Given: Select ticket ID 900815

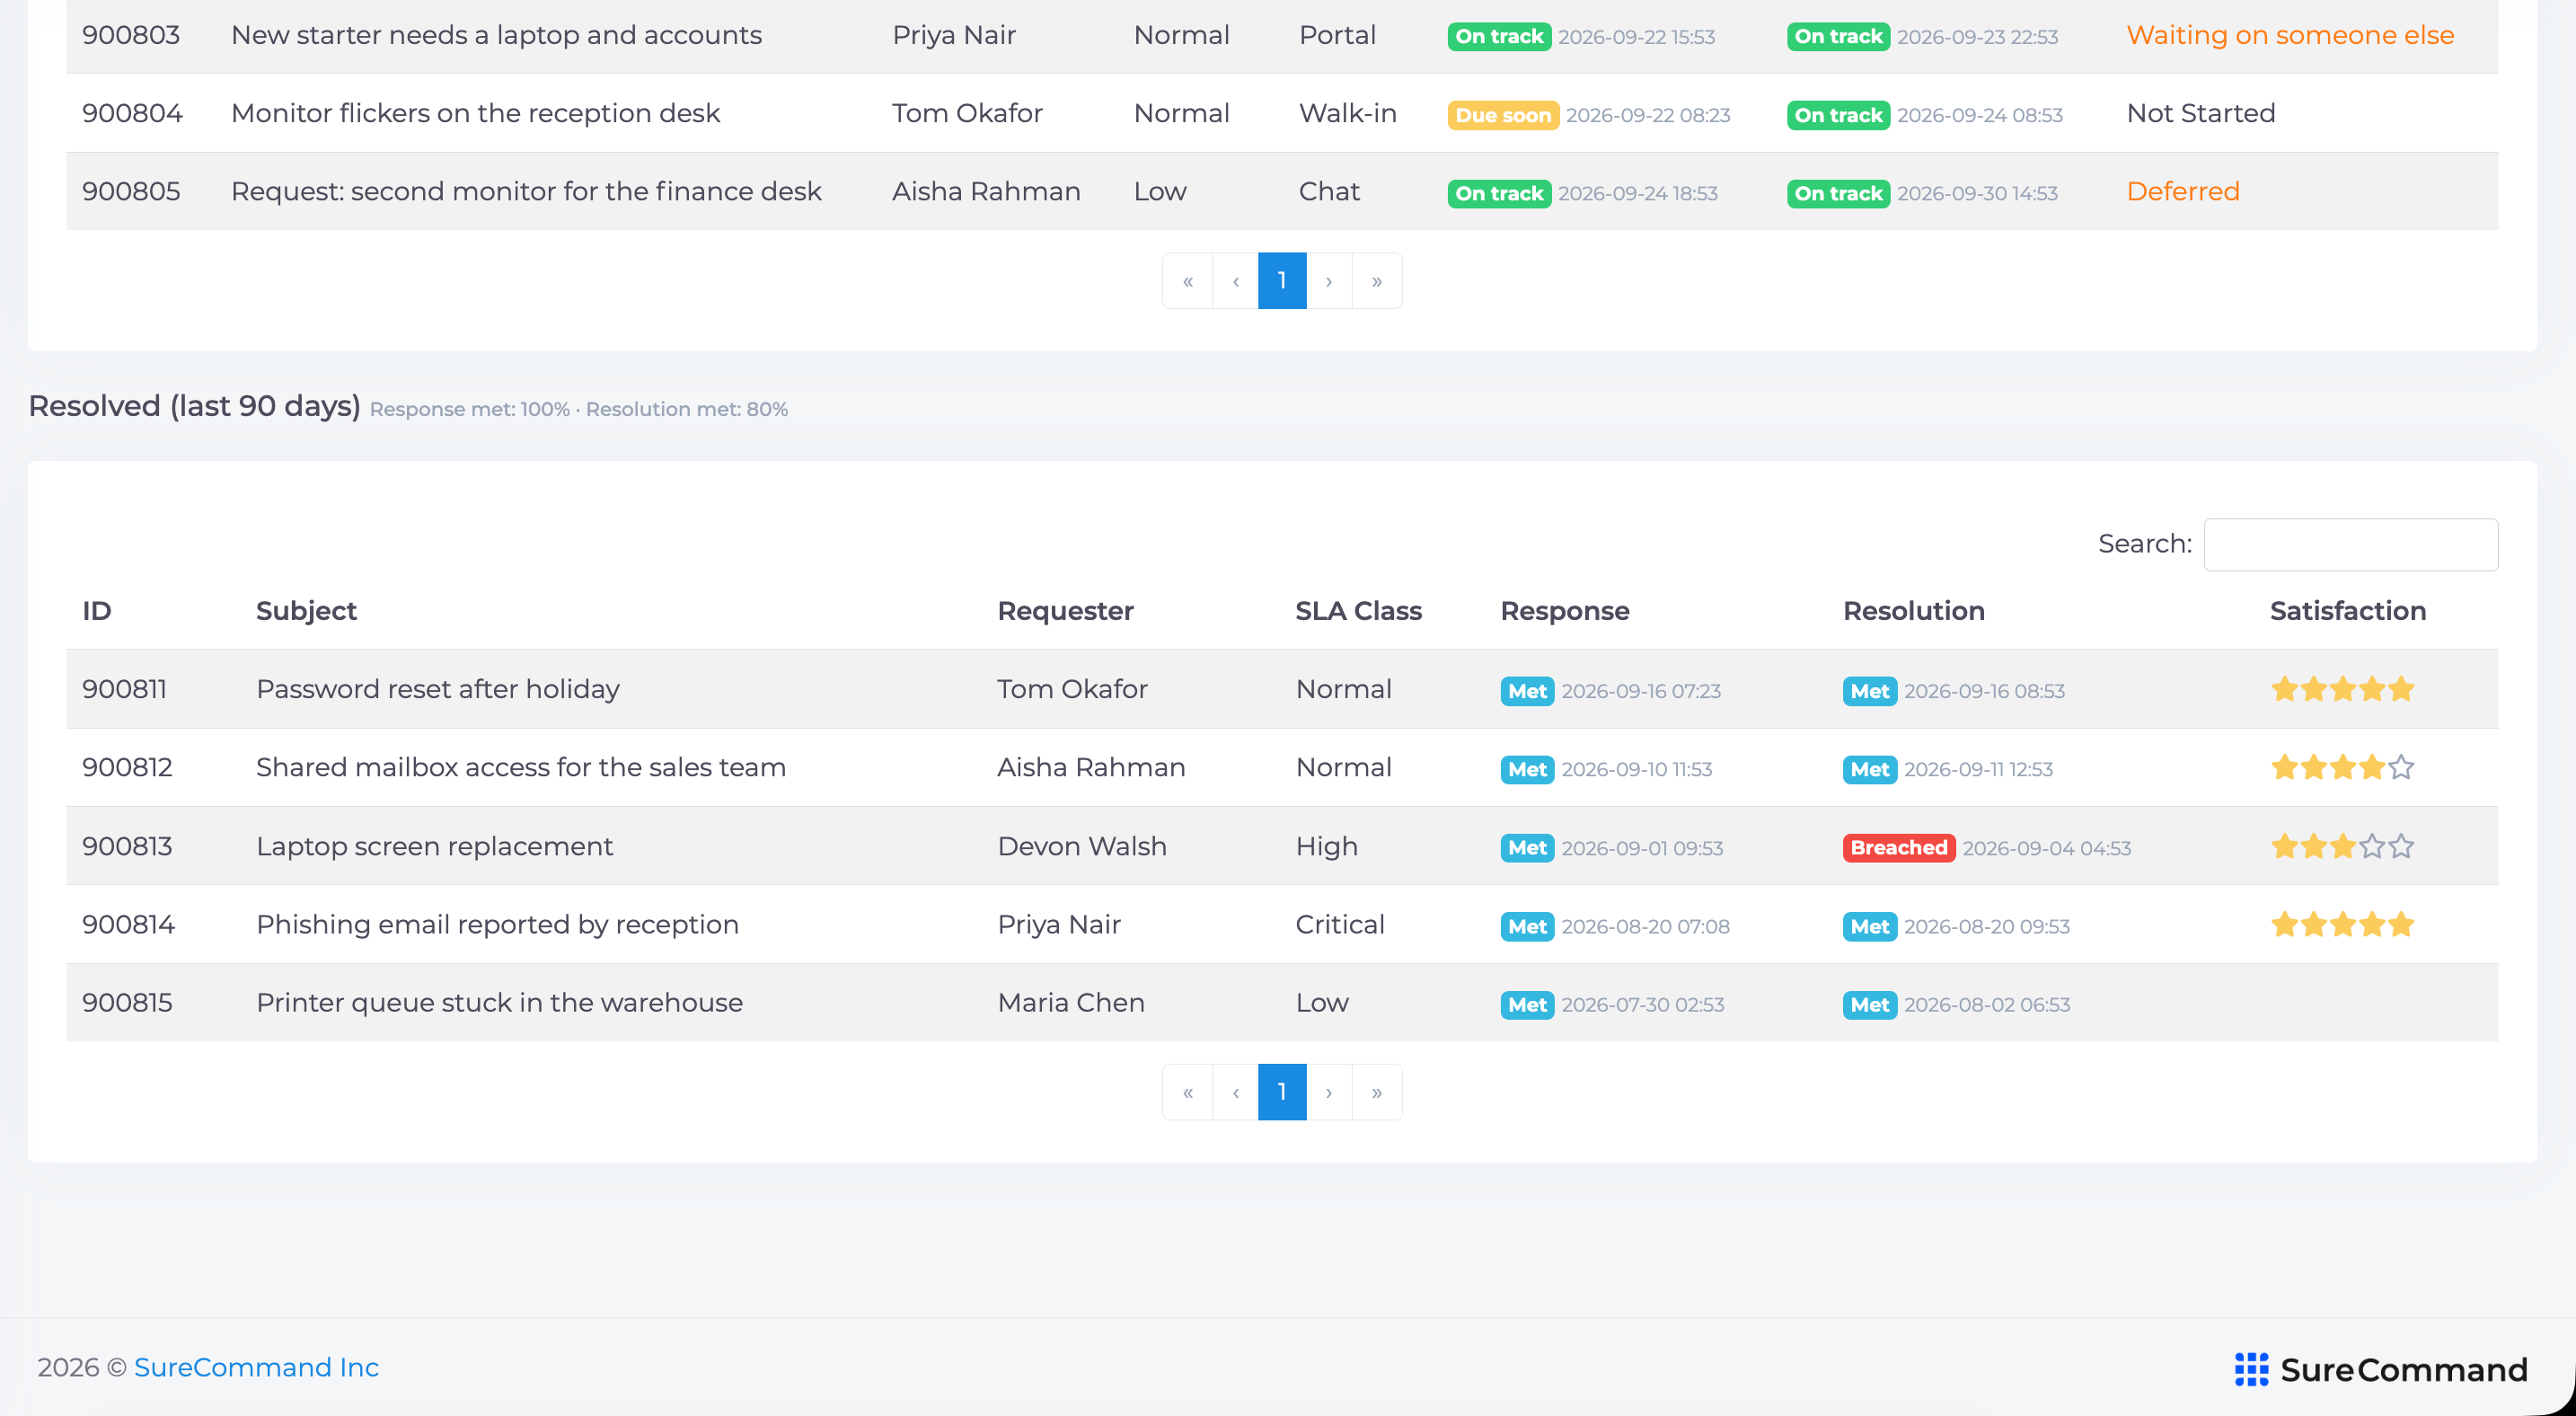Looking at the screenshot, I should pos(127,1002).
